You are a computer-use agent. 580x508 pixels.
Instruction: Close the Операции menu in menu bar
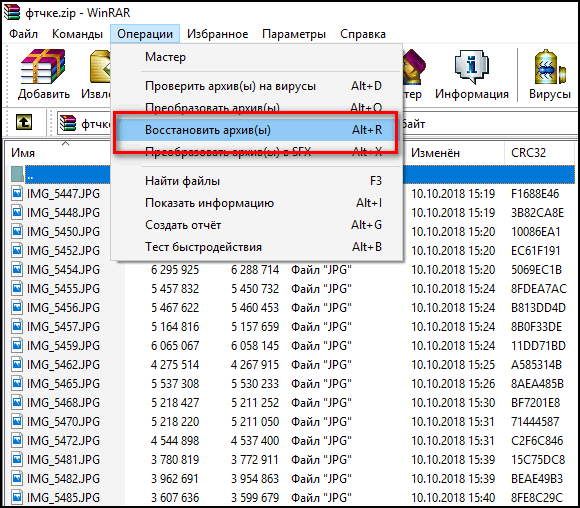click(x=145, y=34)
